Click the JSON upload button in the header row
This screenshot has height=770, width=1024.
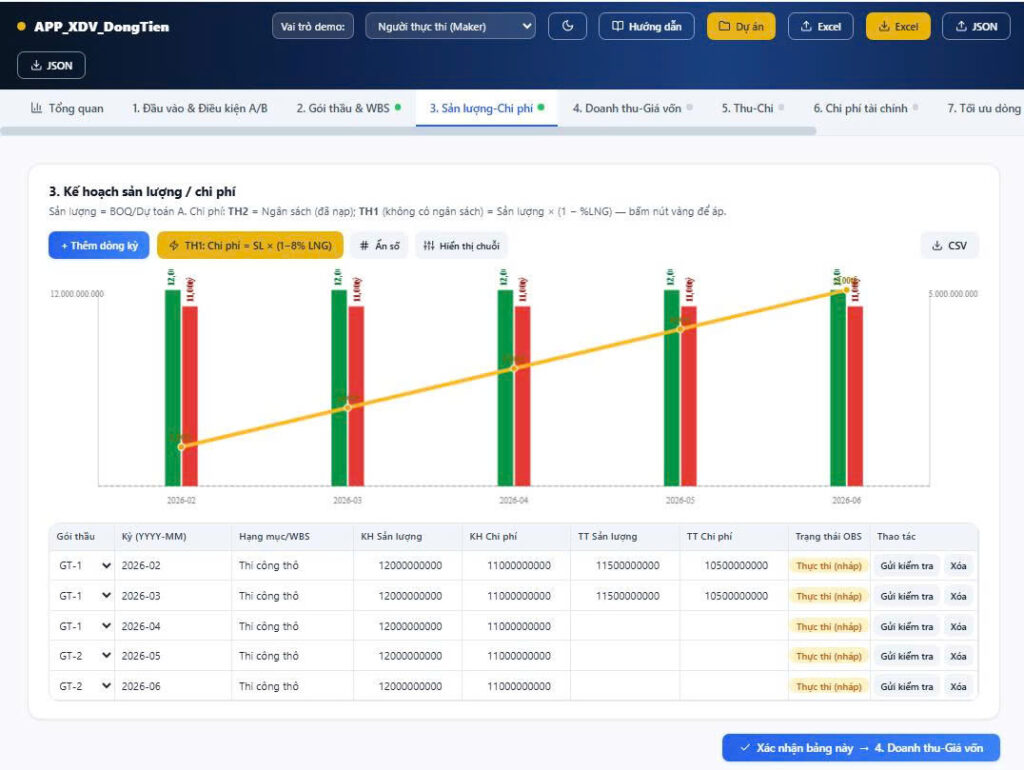tap(976, 26)
